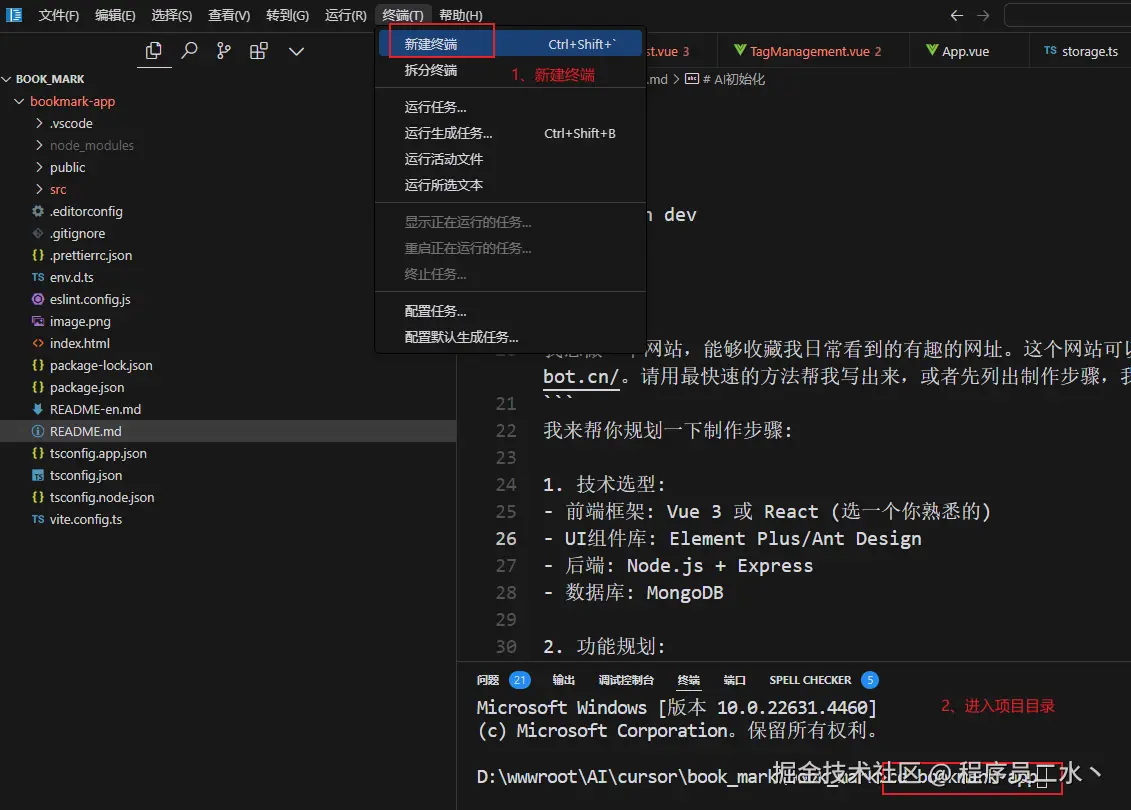Open the Explorer files icon
The image size is (1131, 810).
click(154, 51)
